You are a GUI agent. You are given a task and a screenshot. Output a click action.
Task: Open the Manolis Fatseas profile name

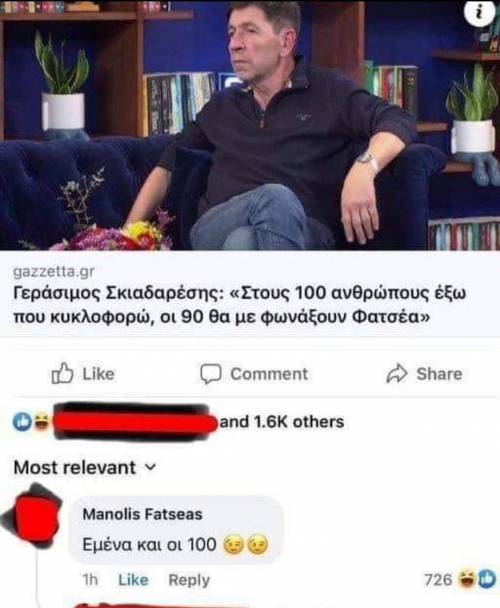(142, 514)
